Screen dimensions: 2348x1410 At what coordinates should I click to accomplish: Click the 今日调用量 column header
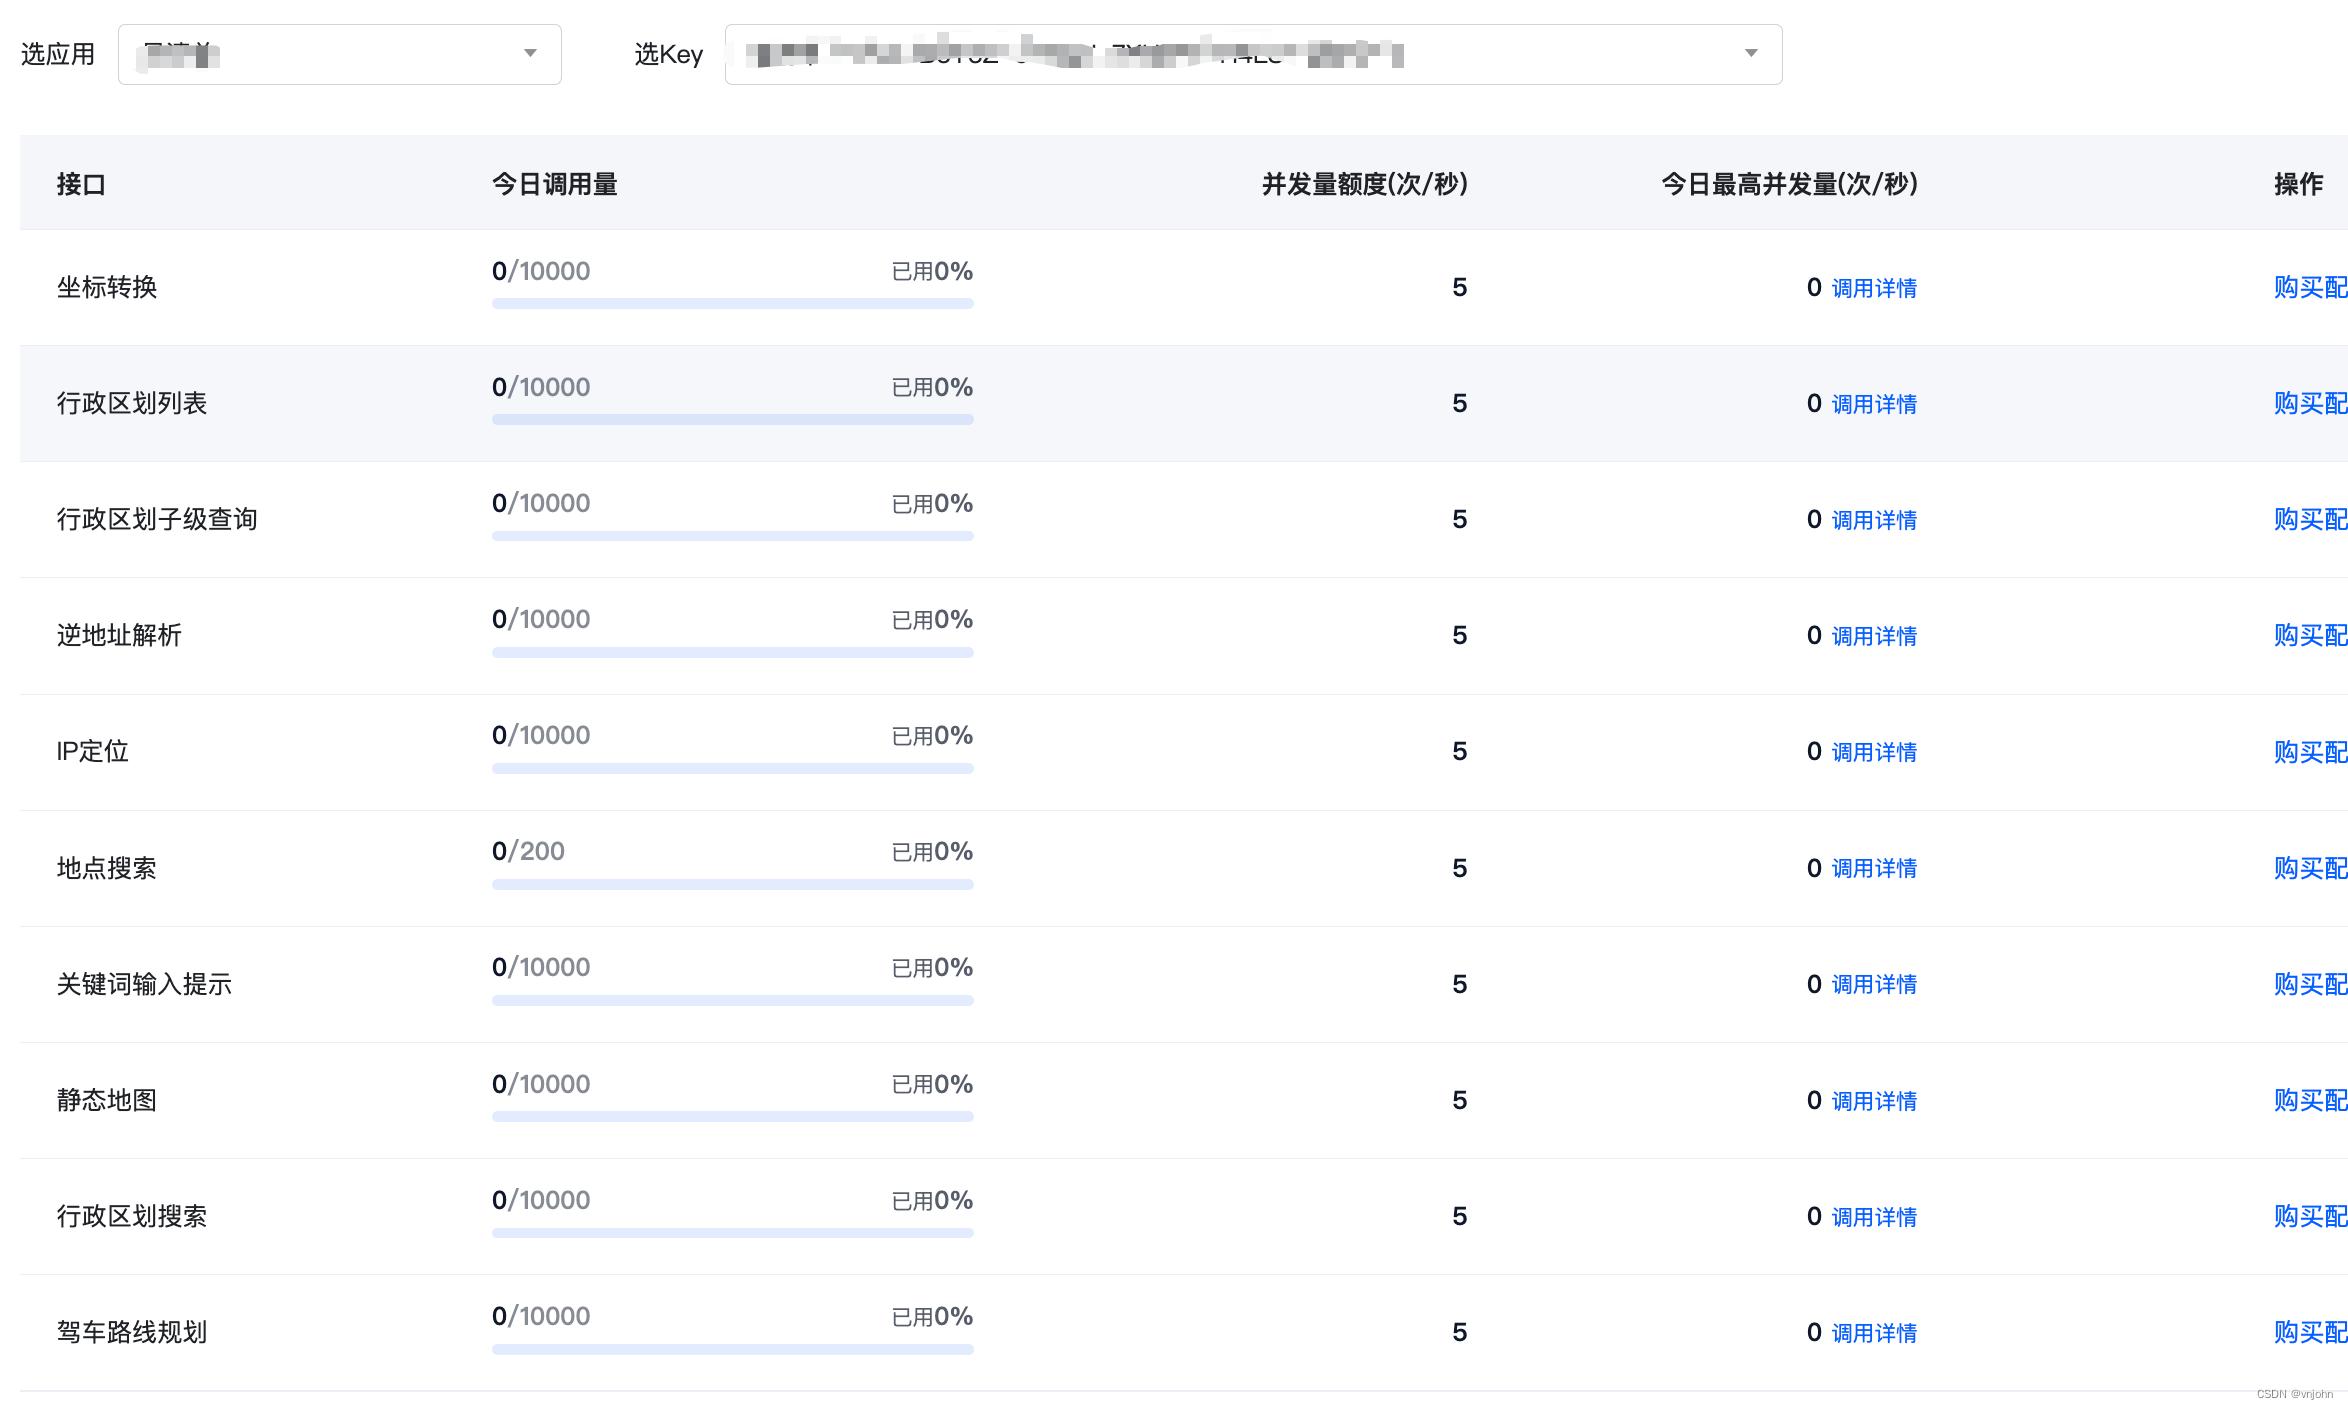click(554, 184)
